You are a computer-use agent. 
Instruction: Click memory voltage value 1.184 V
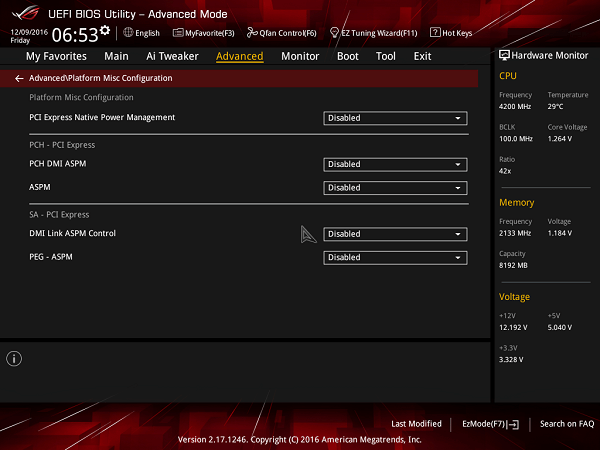559,233
